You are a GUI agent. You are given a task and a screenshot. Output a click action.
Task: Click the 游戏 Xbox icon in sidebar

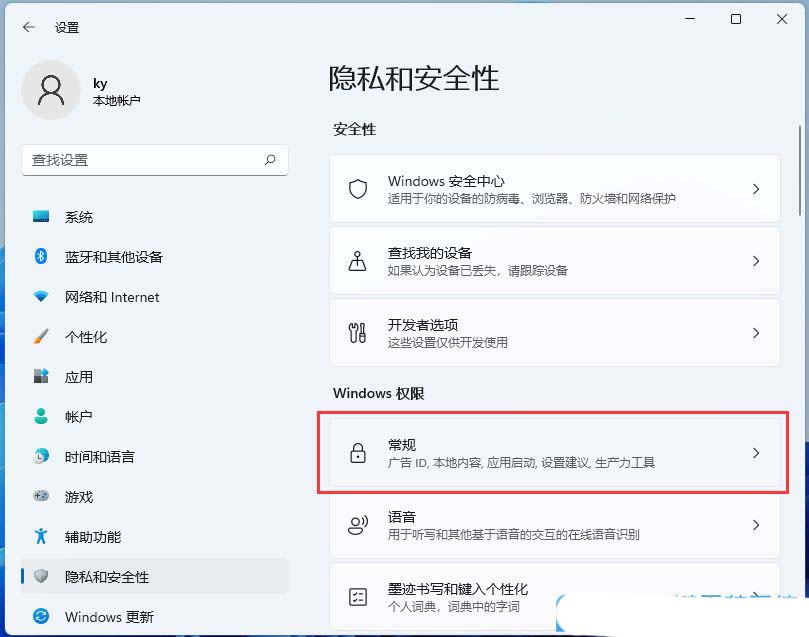41,497
